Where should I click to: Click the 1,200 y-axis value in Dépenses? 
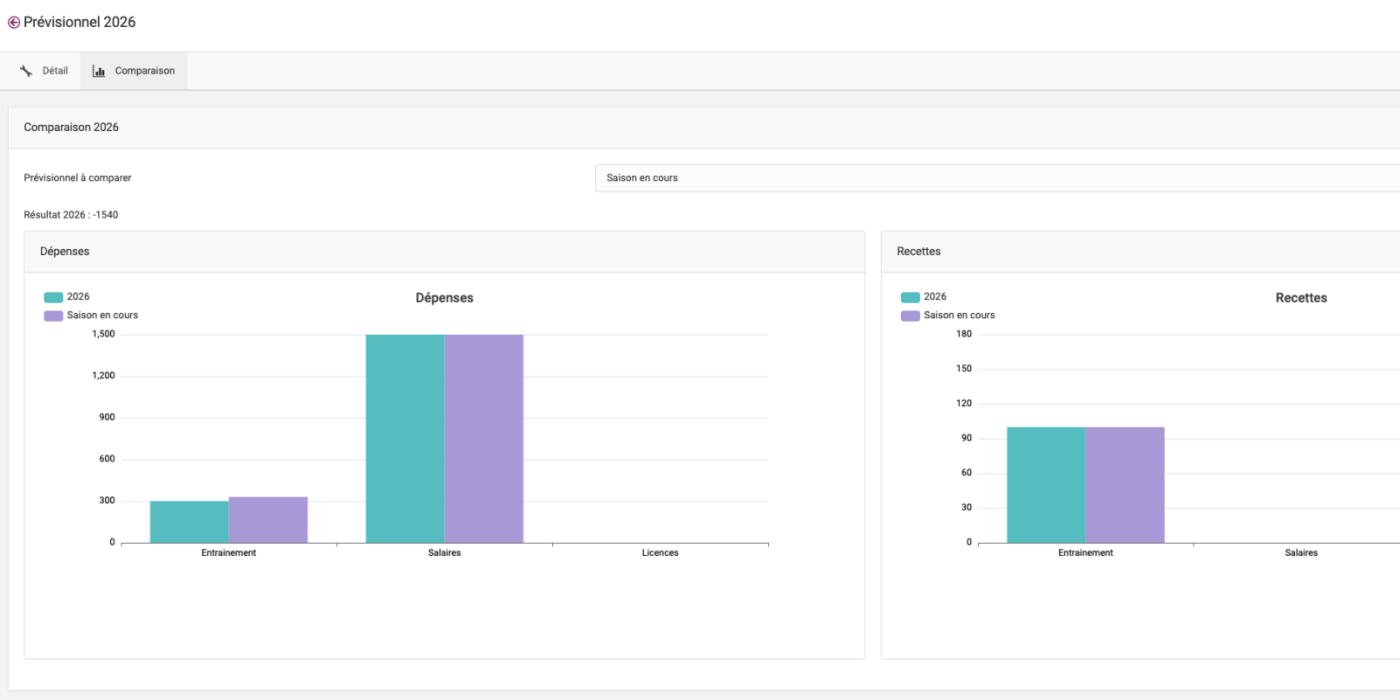[x=103, y=376]
